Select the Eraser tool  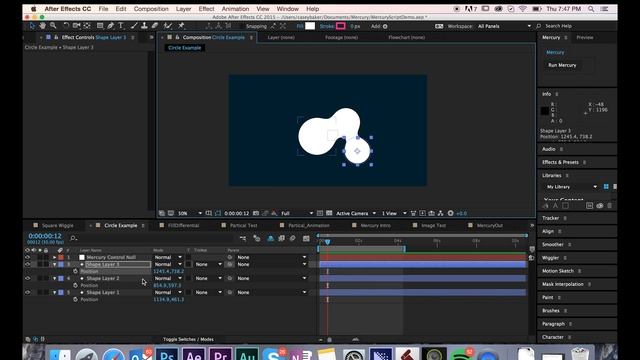pos(155,26)
